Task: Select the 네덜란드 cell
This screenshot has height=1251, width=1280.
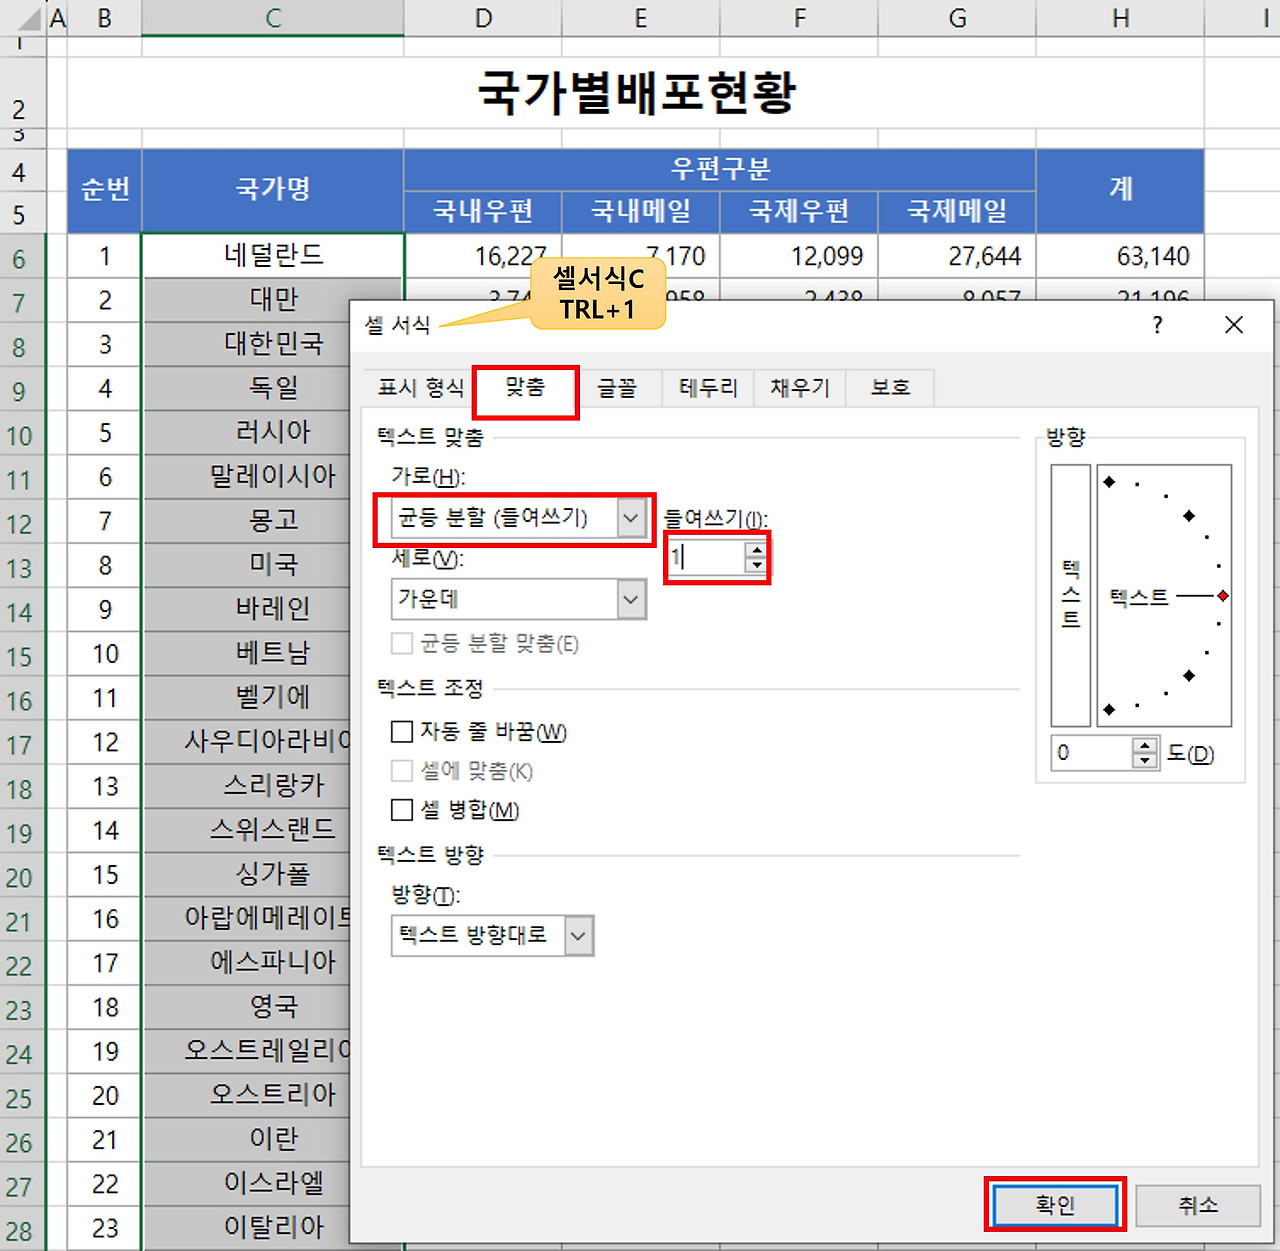Action: pos(272,256)
